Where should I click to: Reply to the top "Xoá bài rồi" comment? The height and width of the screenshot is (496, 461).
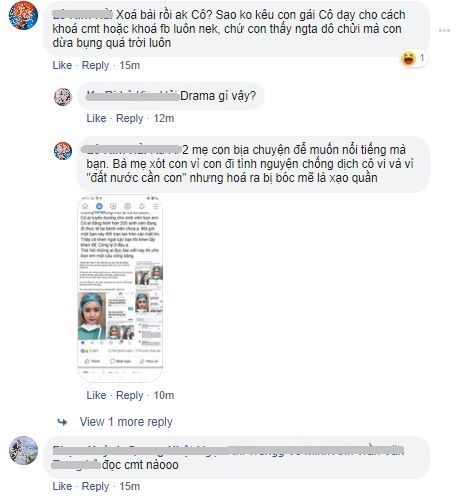pyautogui.click(x=95, y=65)
